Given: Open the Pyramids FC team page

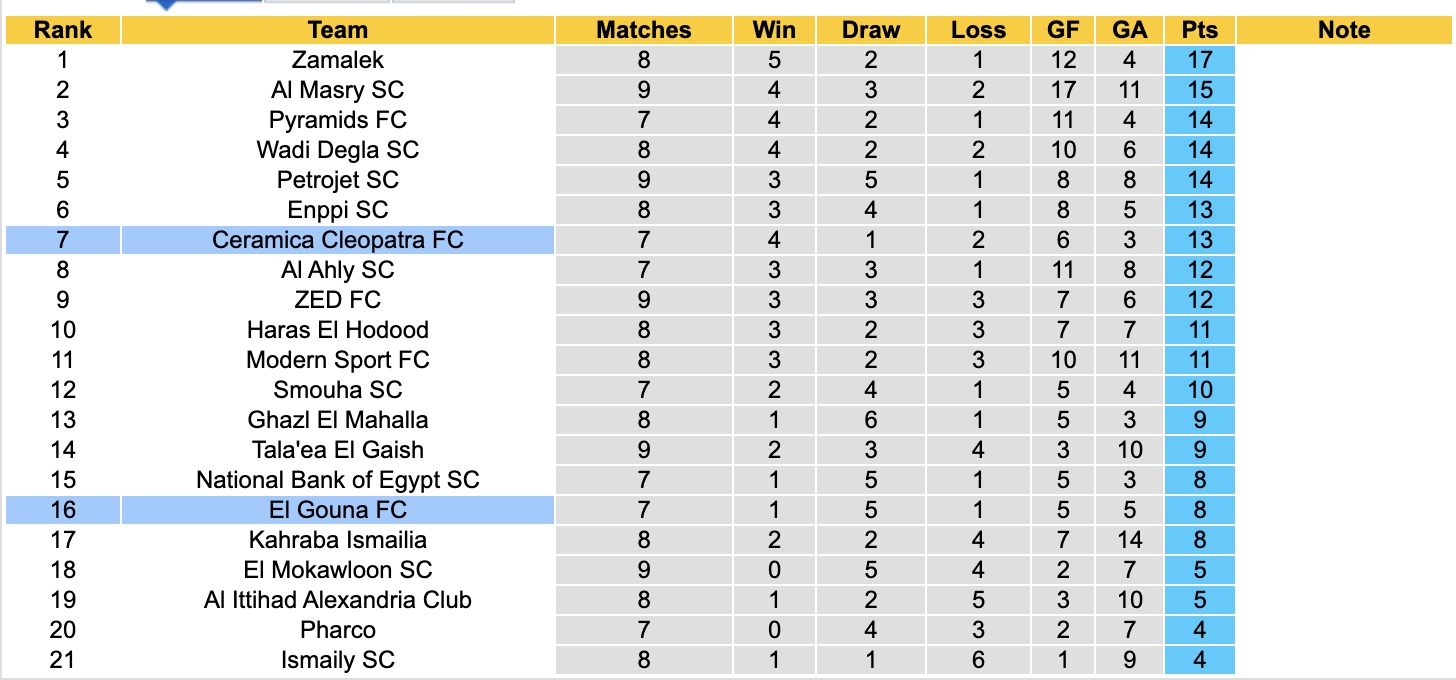Looking at the screenshot, I should [338, 120].
